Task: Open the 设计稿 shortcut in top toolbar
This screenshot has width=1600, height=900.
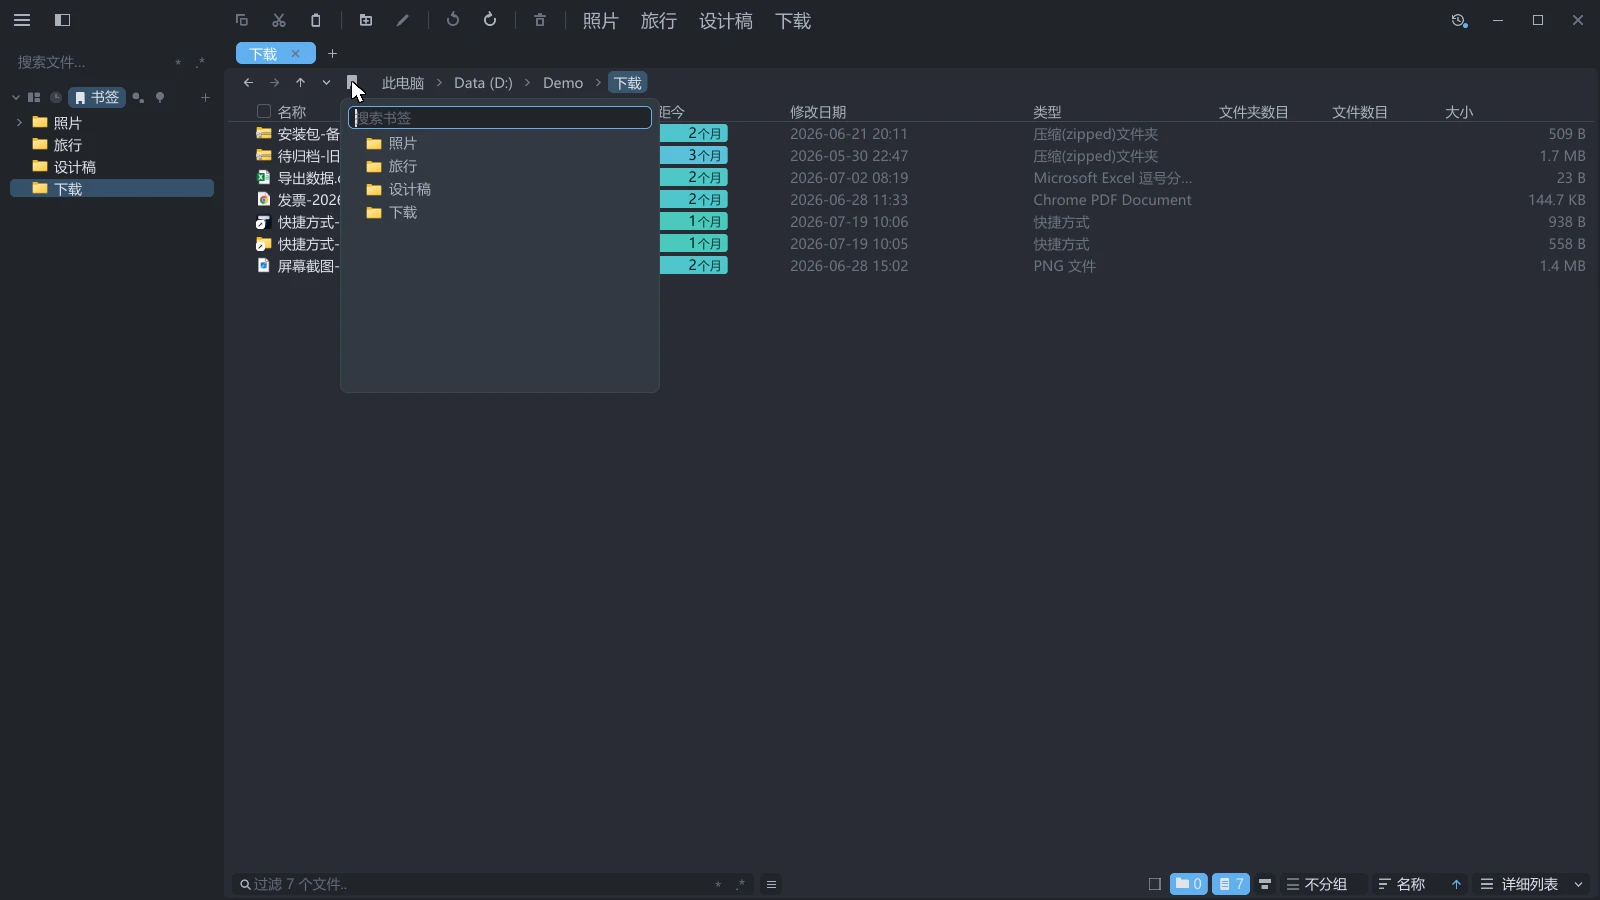Action: 726,21
